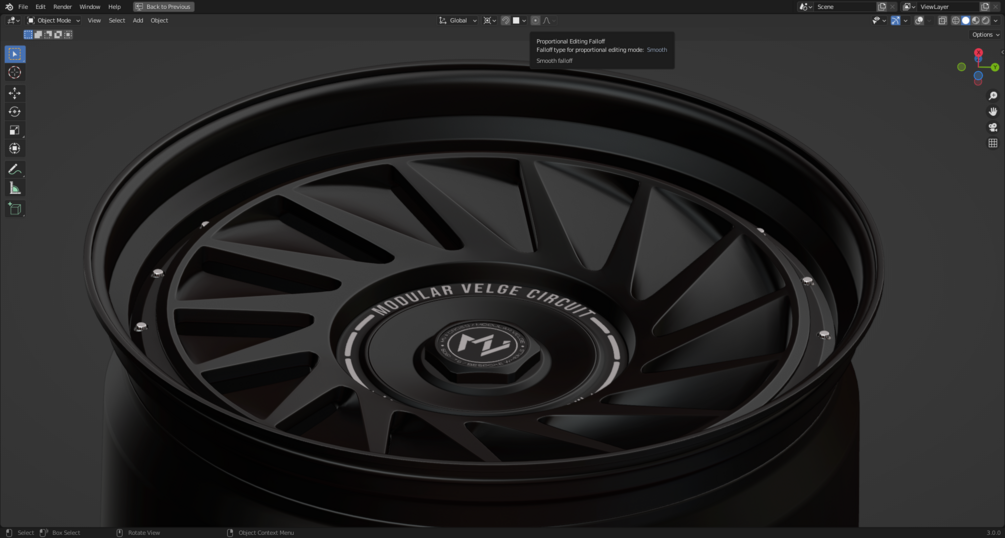Open the File menu
The width and height of the screenshot is (1005, 538).
[x=23, y=6]
